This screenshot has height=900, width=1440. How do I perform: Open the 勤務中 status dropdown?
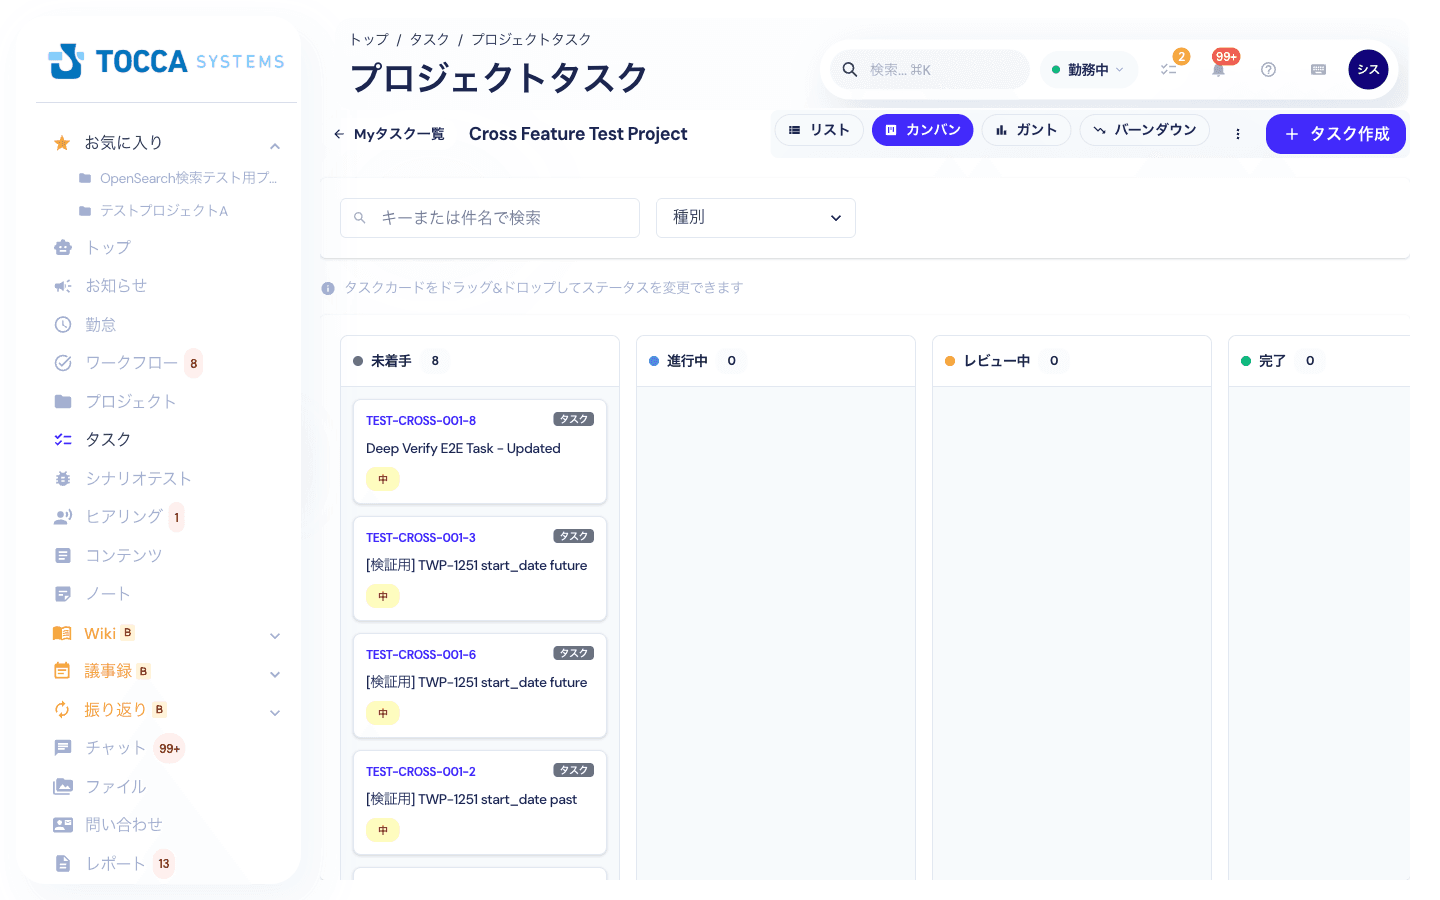pos(1089,70)
